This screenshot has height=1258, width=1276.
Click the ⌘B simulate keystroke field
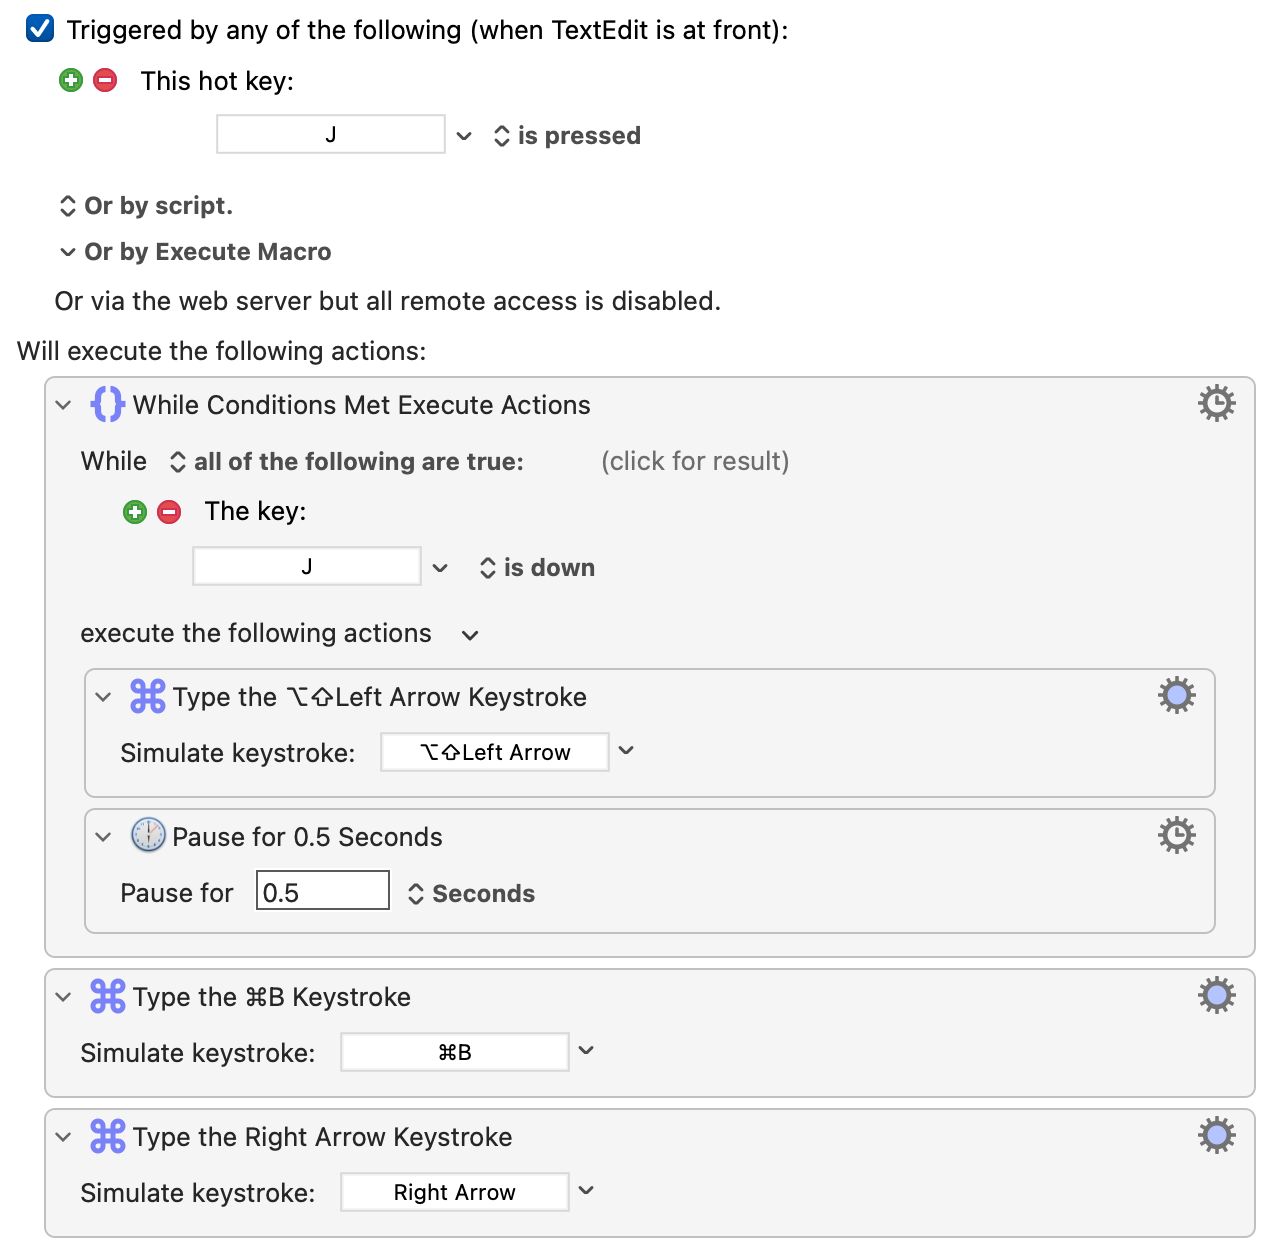pos(455,1052)
